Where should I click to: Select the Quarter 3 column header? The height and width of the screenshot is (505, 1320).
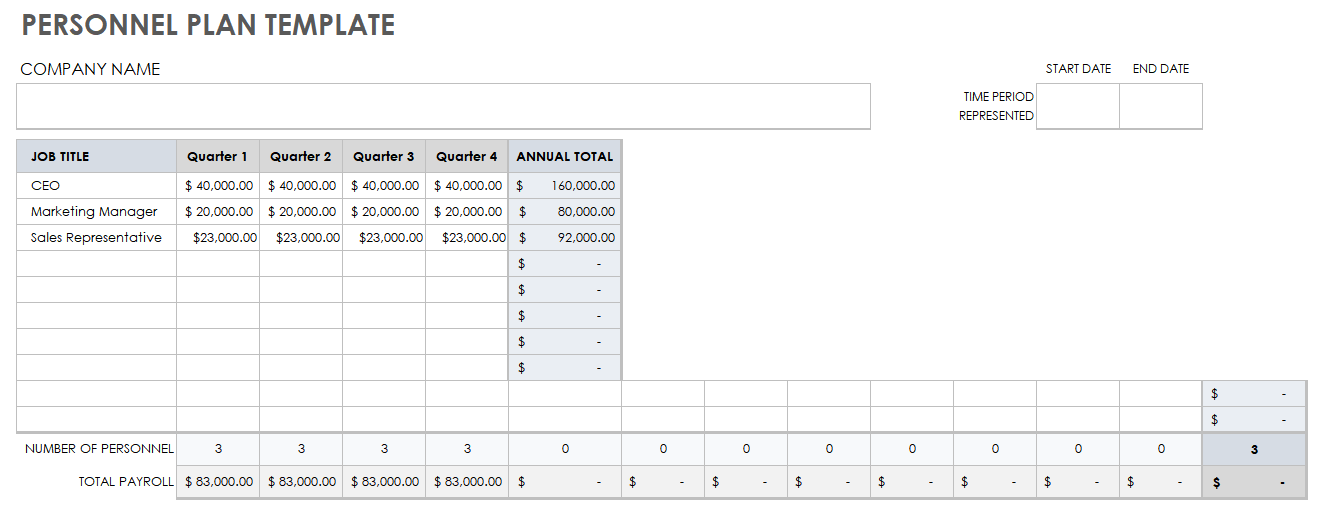coord(384,157)
